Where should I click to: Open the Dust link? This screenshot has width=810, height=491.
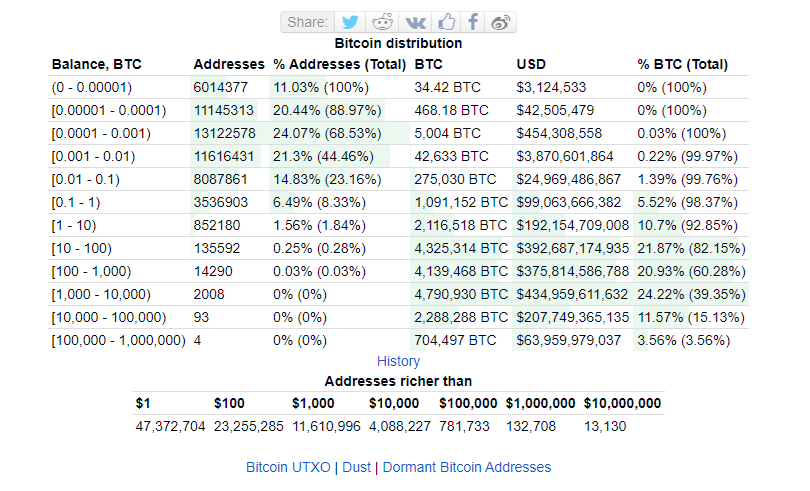point(356,467)
